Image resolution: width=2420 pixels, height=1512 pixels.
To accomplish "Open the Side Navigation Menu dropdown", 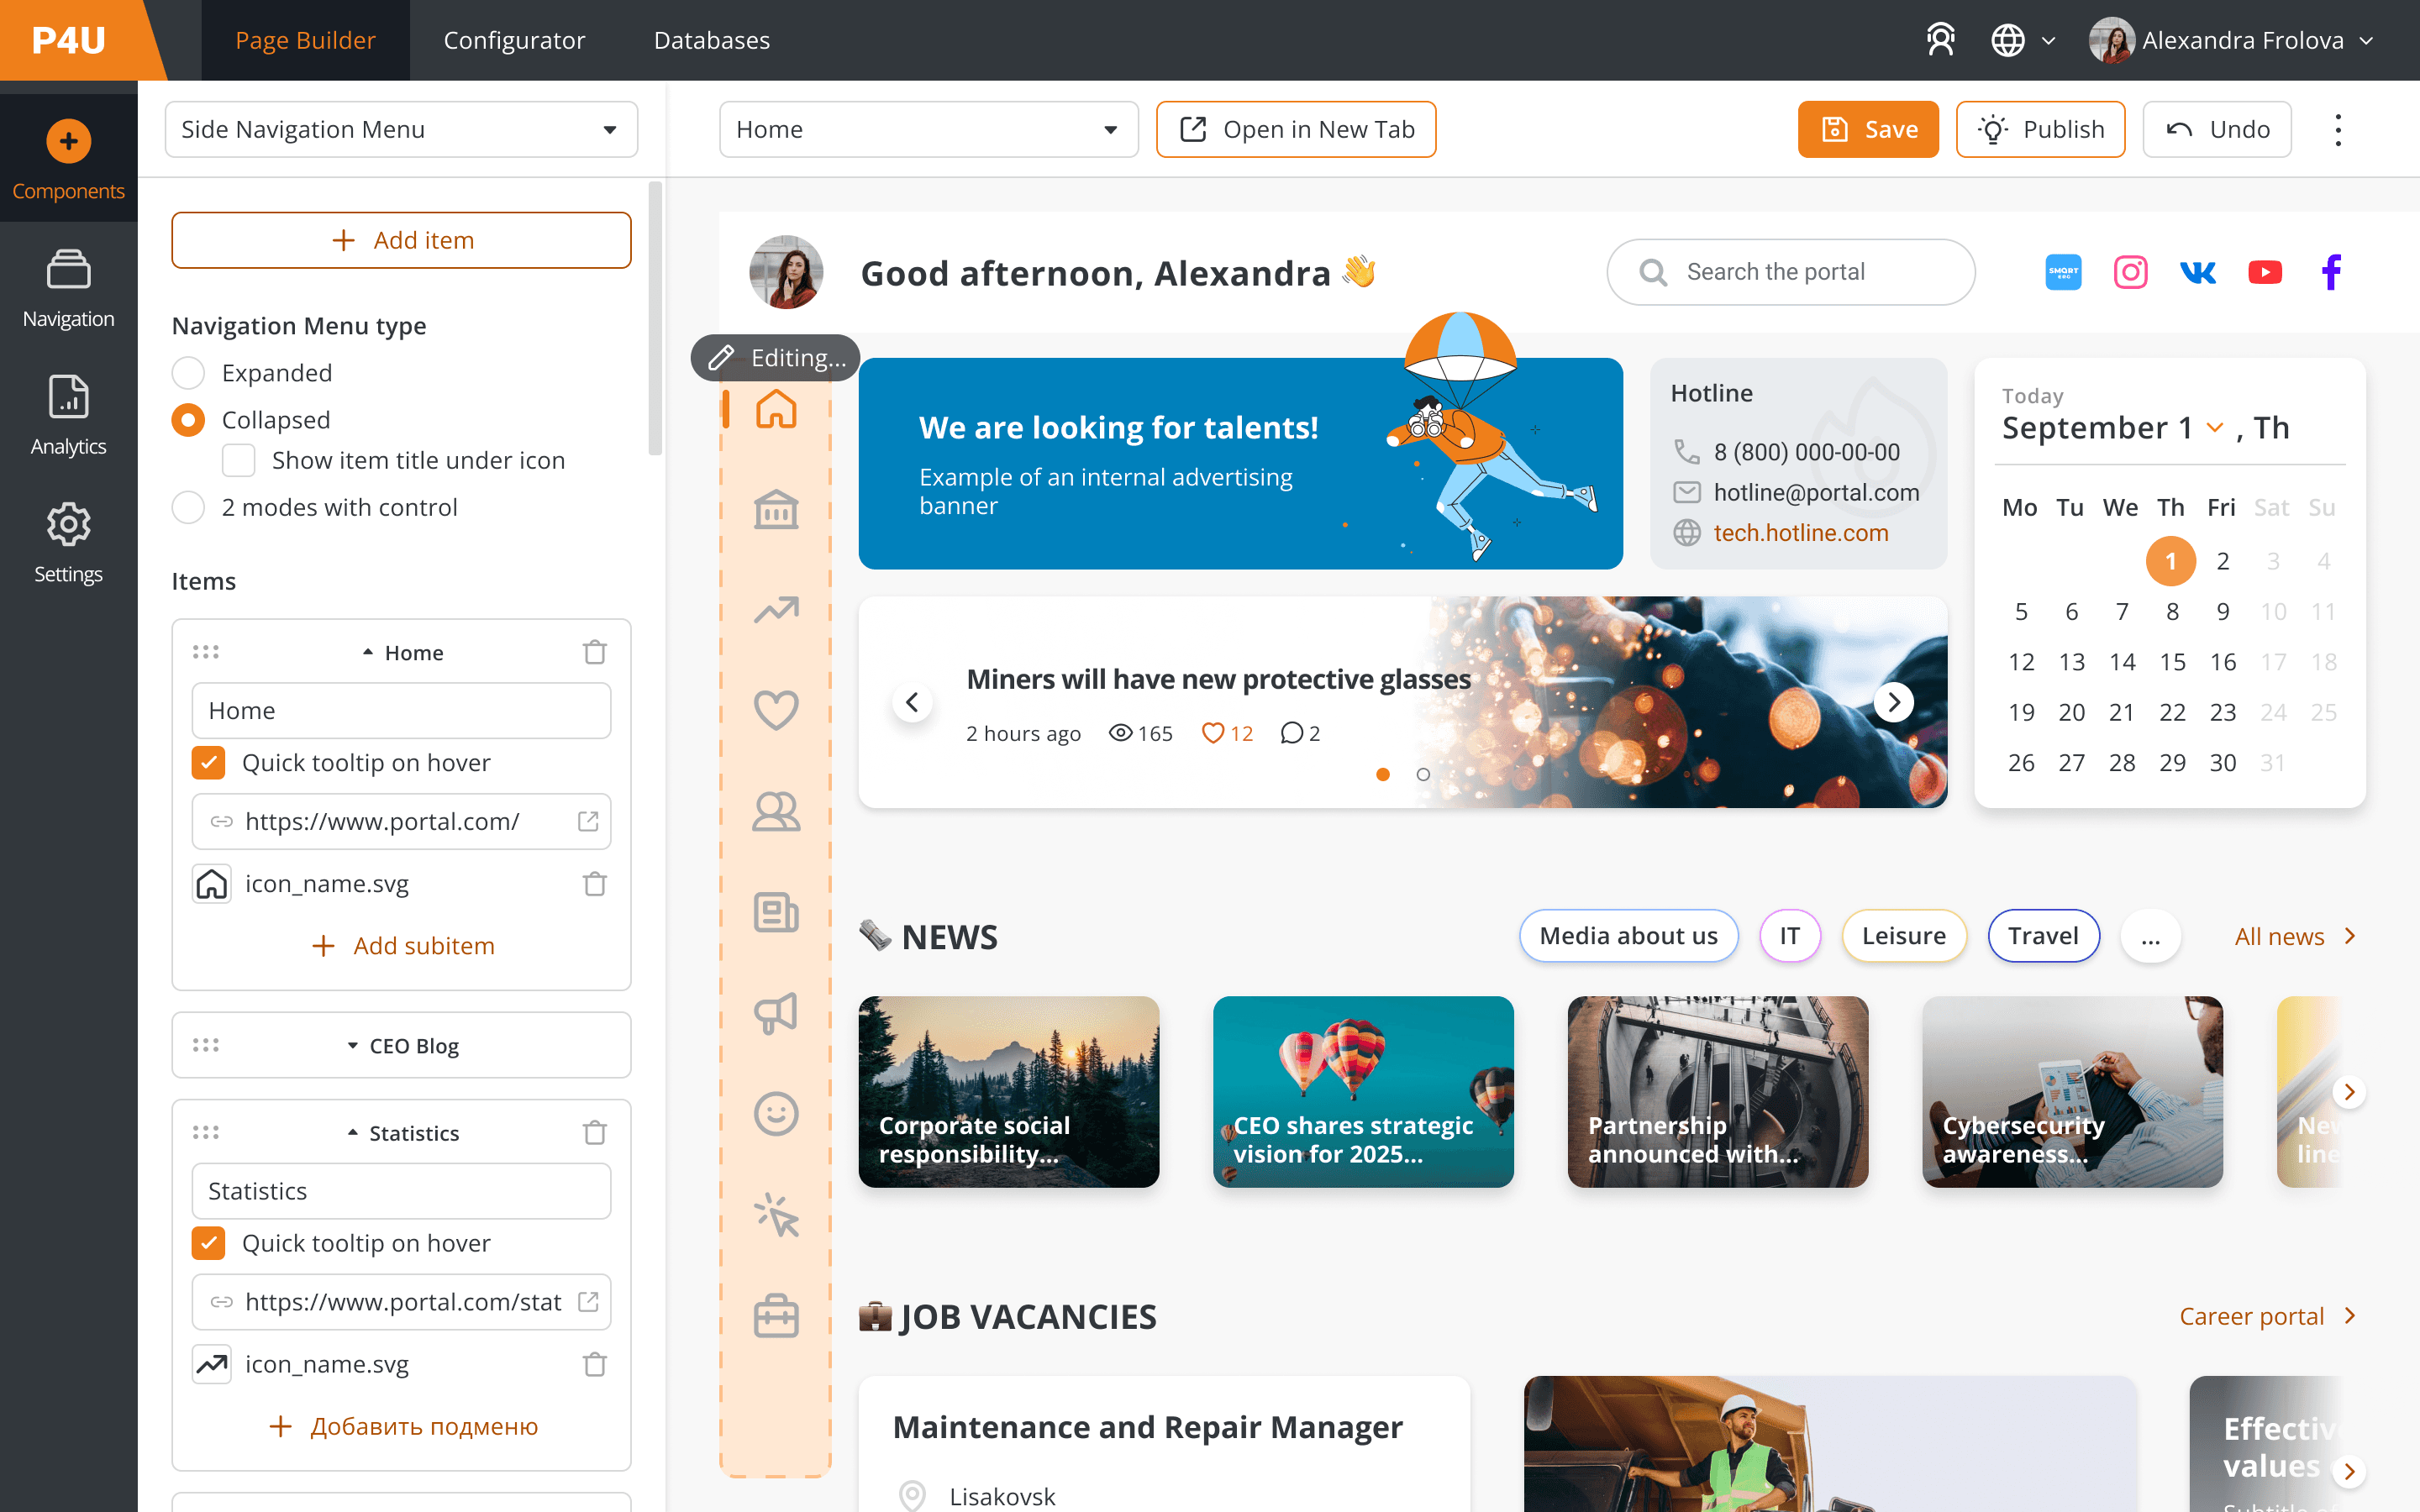I will [401, 130].
